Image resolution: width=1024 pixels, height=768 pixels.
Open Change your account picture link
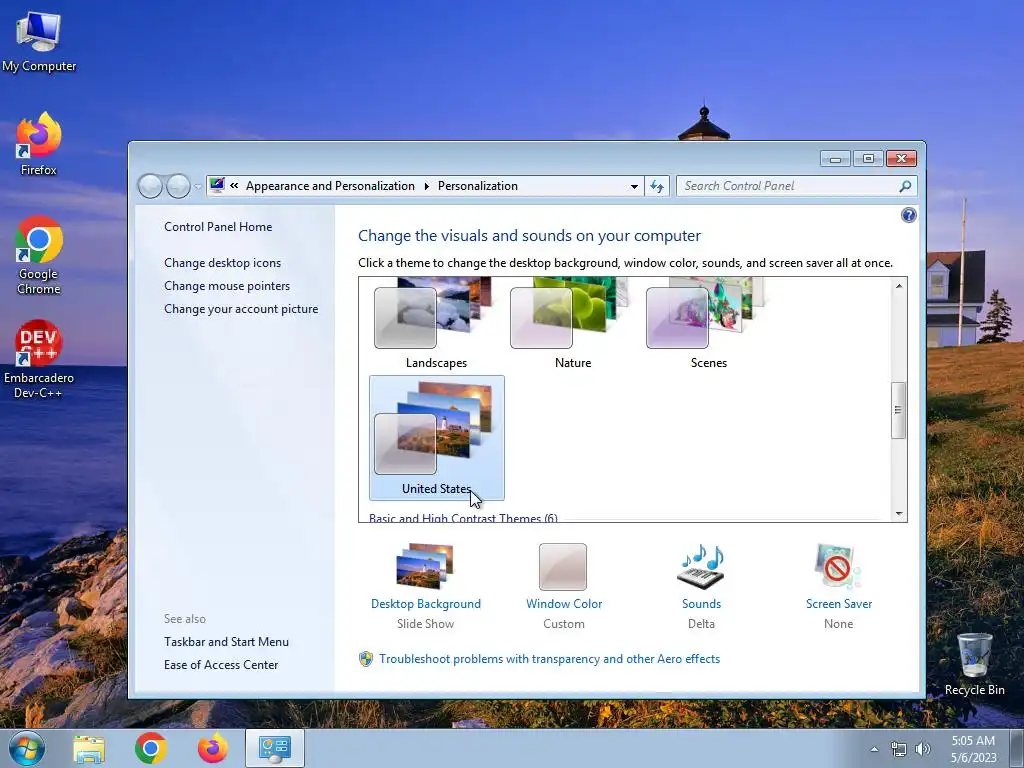click(x=241, y=309)
